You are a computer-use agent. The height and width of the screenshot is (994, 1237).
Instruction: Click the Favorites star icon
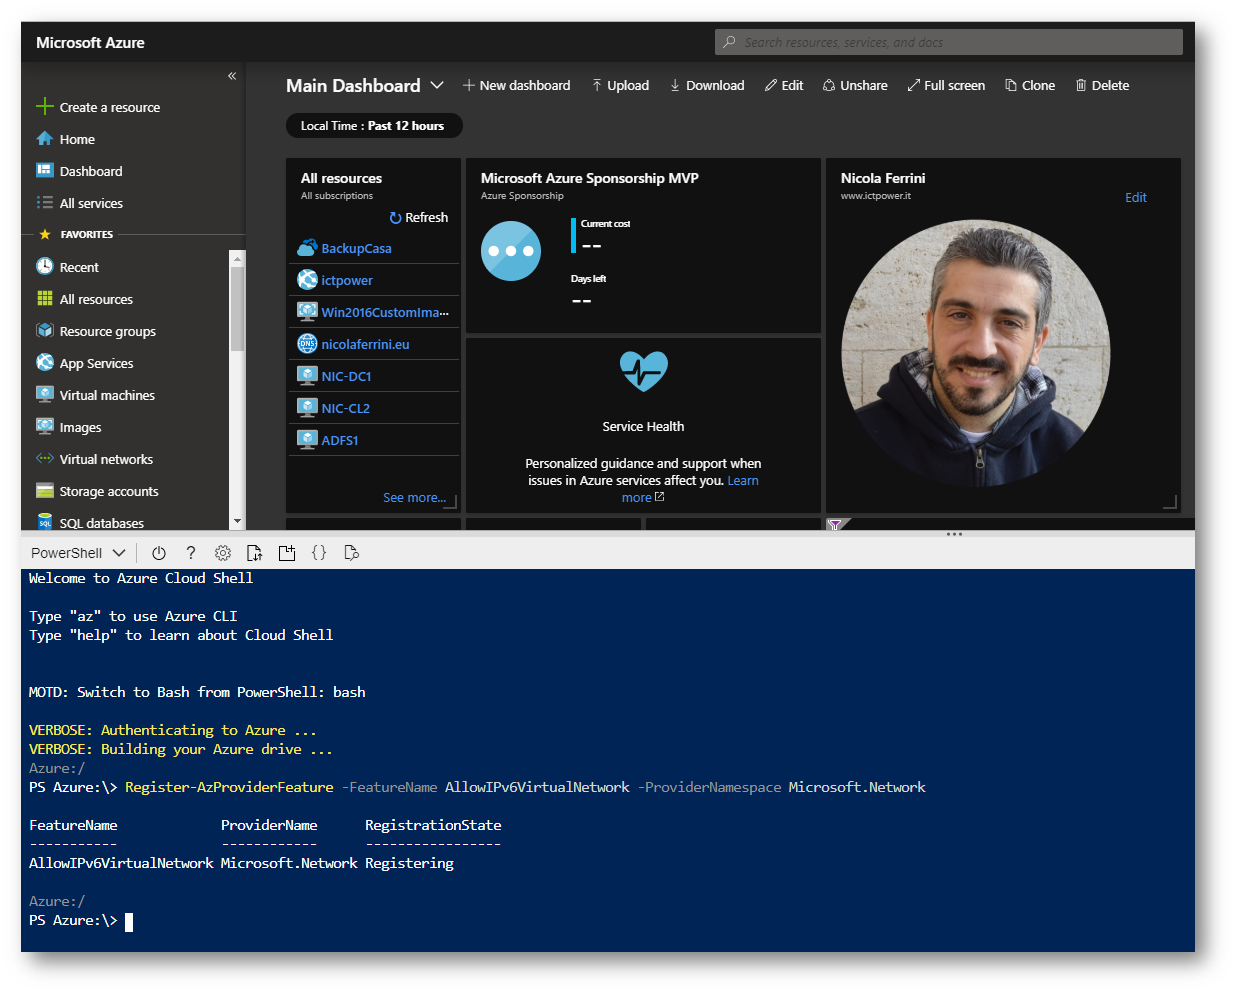coord(45,235)
